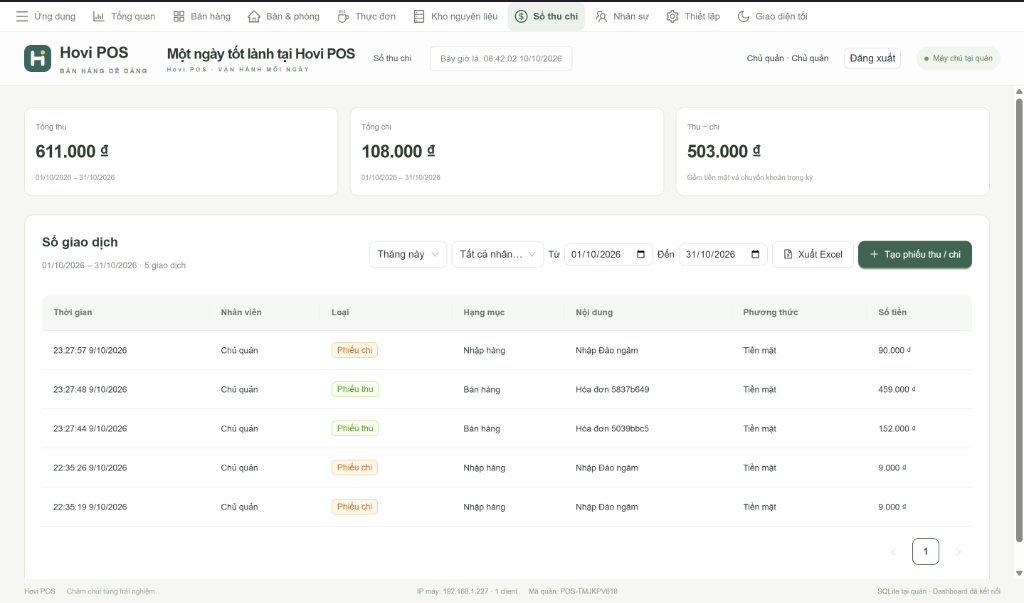
Task: Click the moon icon for dark mode
Action: (743, 16)
